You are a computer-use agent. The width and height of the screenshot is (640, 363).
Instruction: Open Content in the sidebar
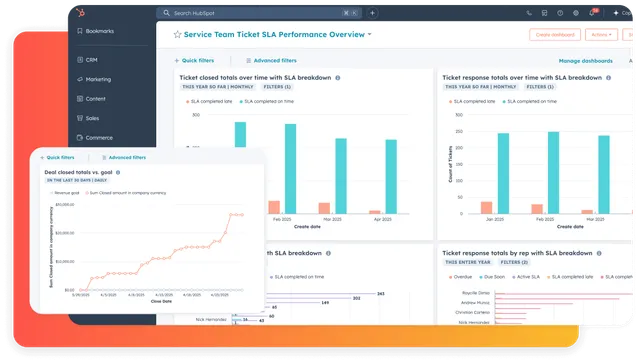point(91,99)
